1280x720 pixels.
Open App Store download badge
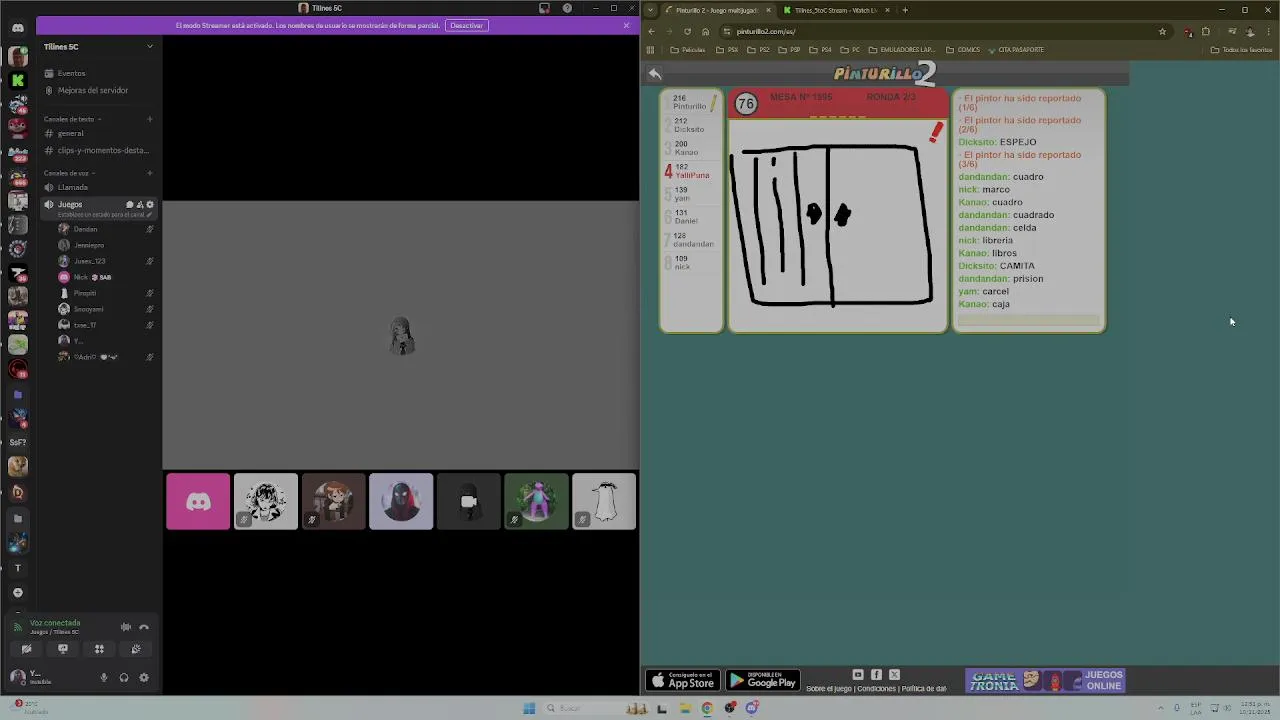coord(684,681)
